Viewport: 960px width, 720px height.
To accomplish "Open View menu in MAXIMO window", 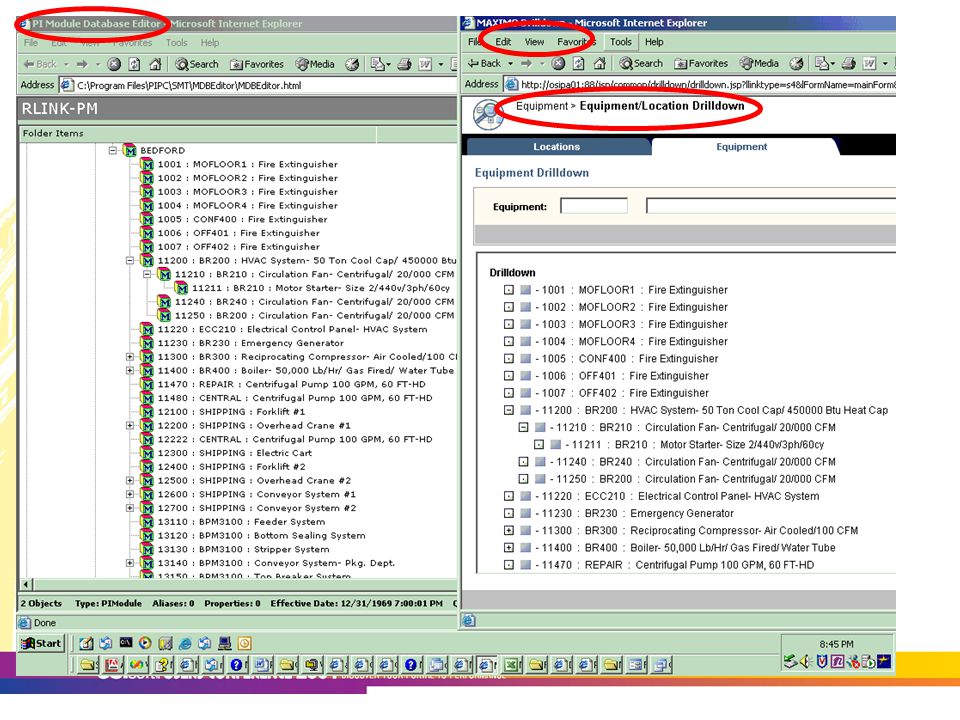I will (534, 42).
